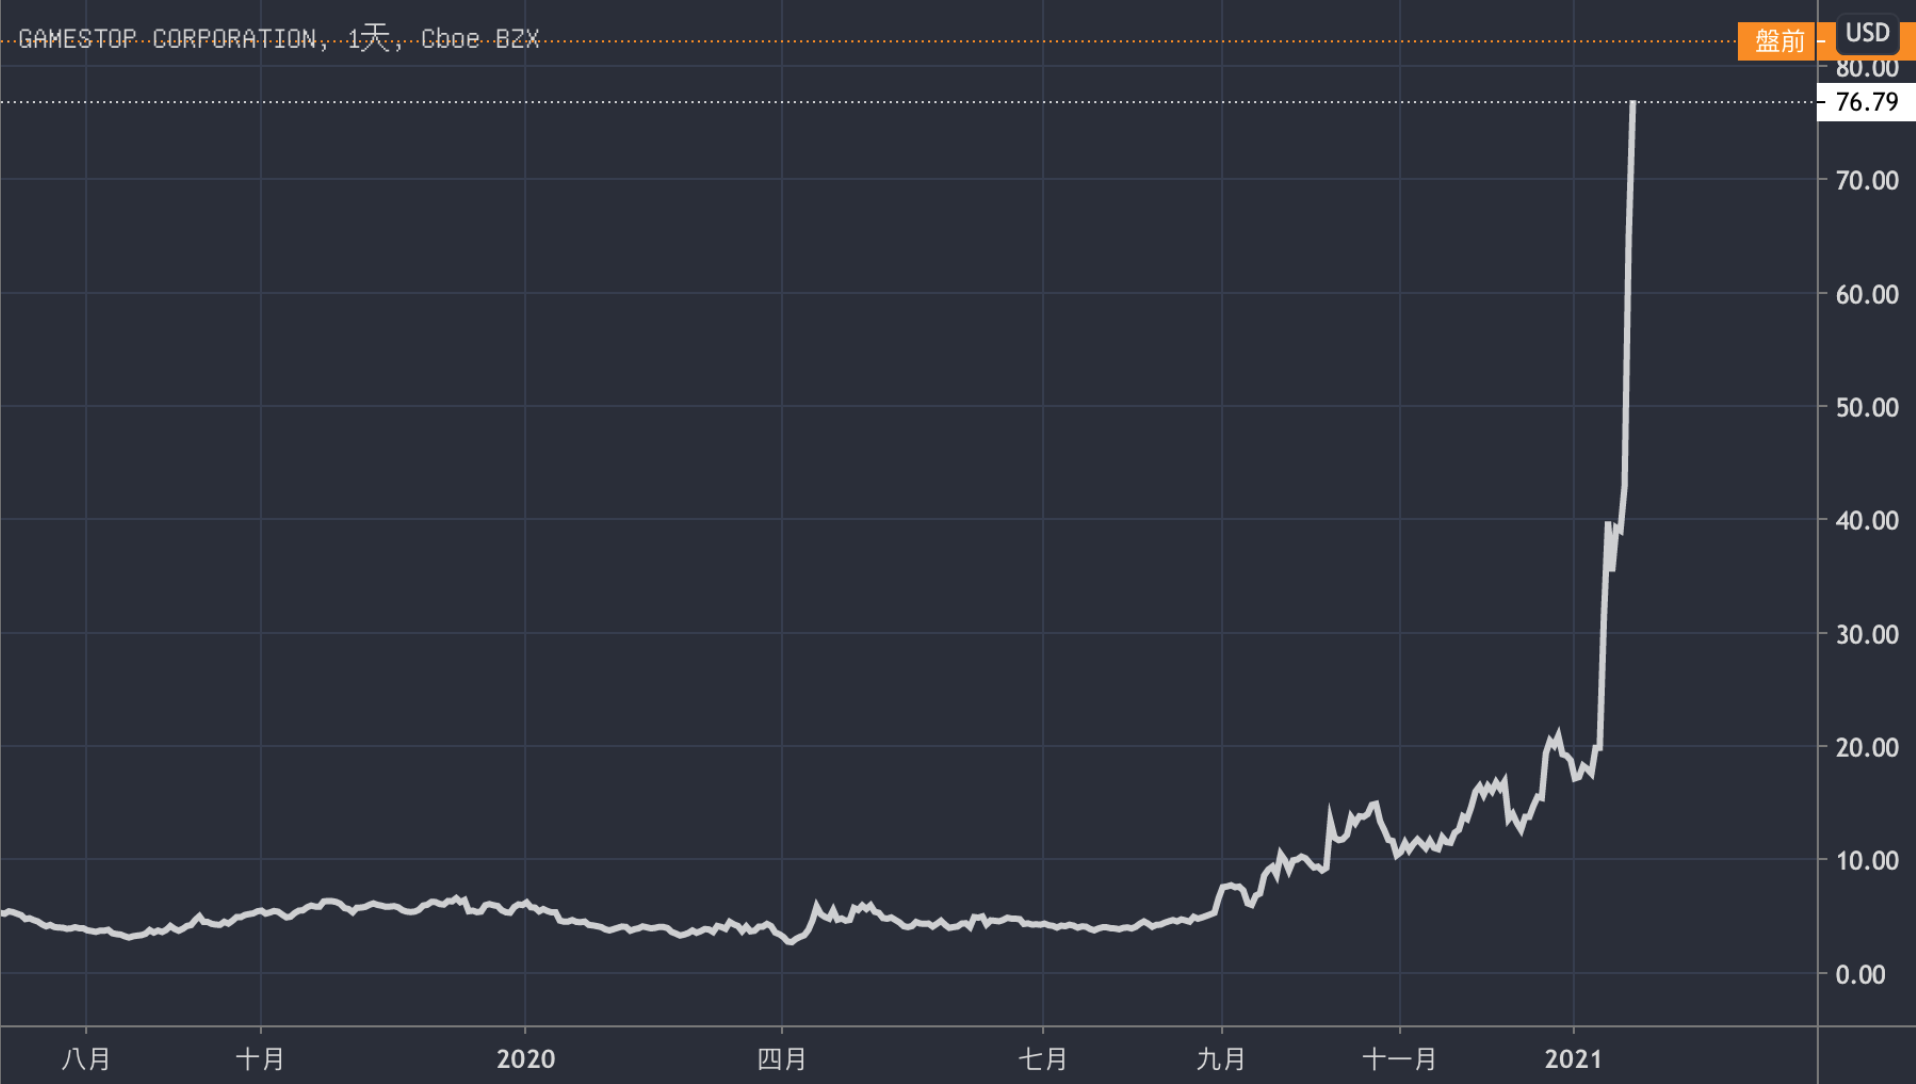Select 七月 on the time axis

tap(1043, 1059)
